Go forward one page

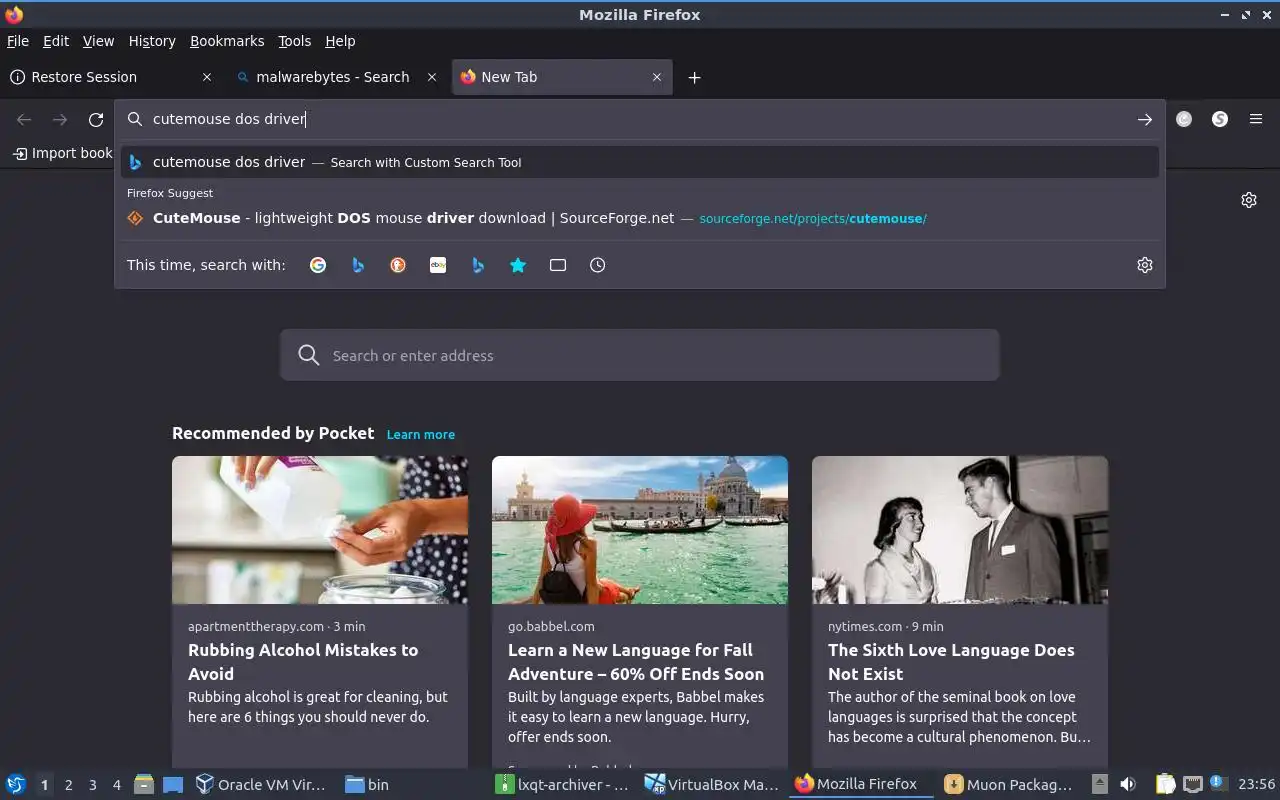tap(60, 119)
